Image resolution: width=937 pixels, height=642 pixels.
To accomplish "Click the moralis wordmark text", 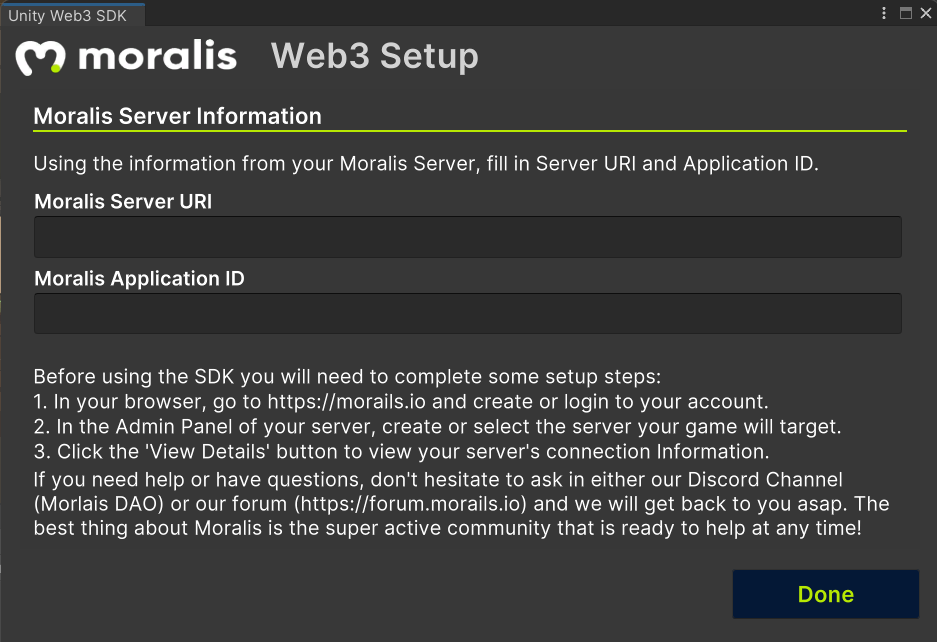I will (158, 57).
